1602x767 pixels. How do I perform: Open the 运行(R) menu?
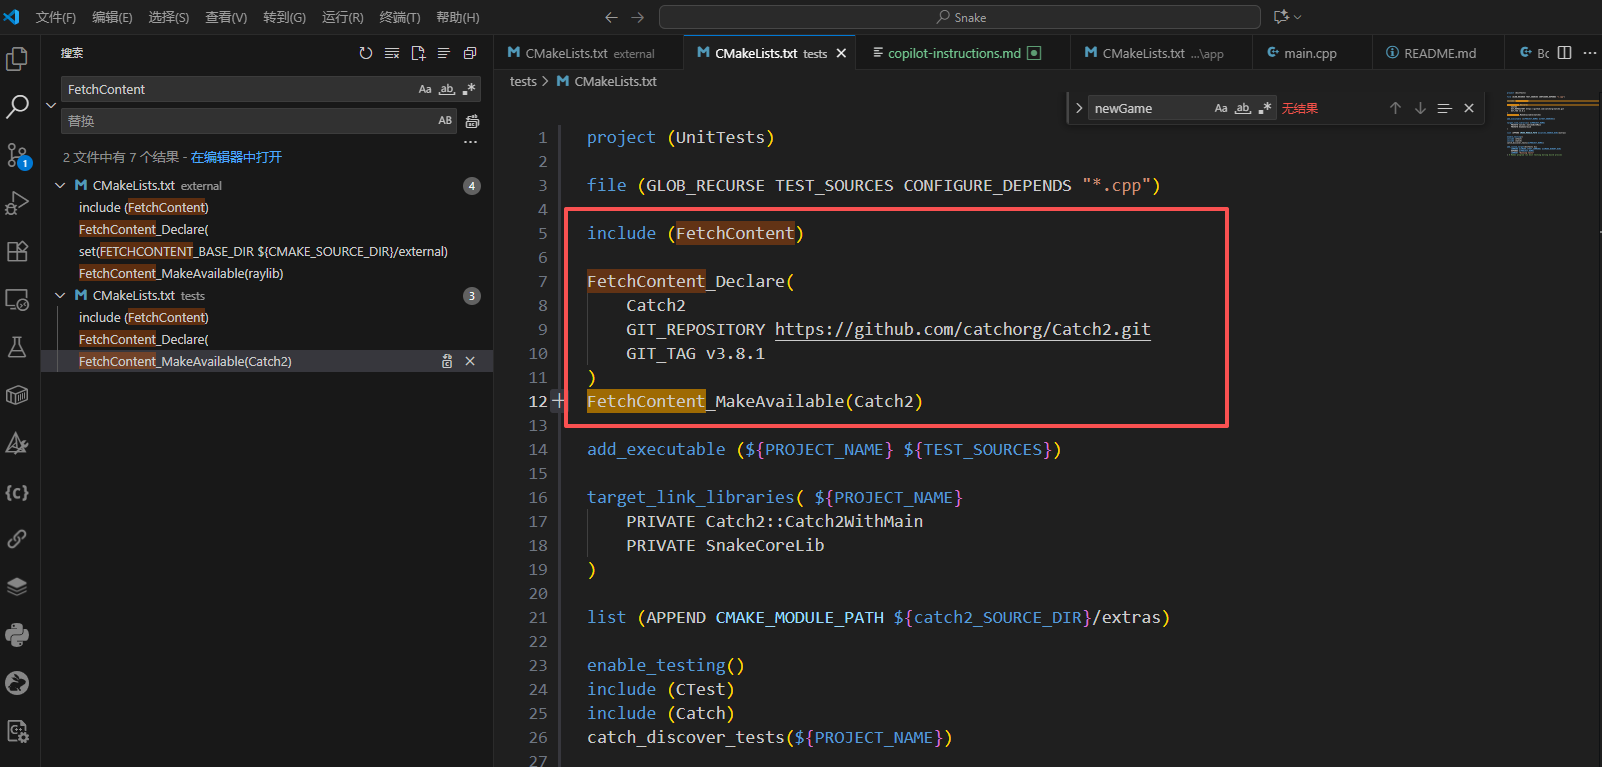[343, 17]
